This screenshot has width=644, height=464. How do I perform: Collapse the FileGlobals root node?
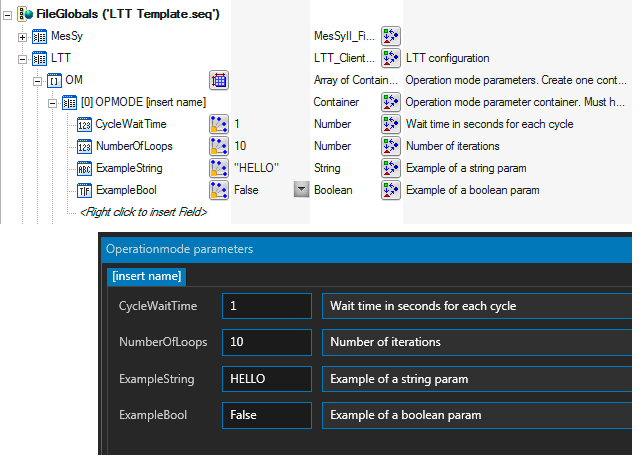tap(7, 16)
